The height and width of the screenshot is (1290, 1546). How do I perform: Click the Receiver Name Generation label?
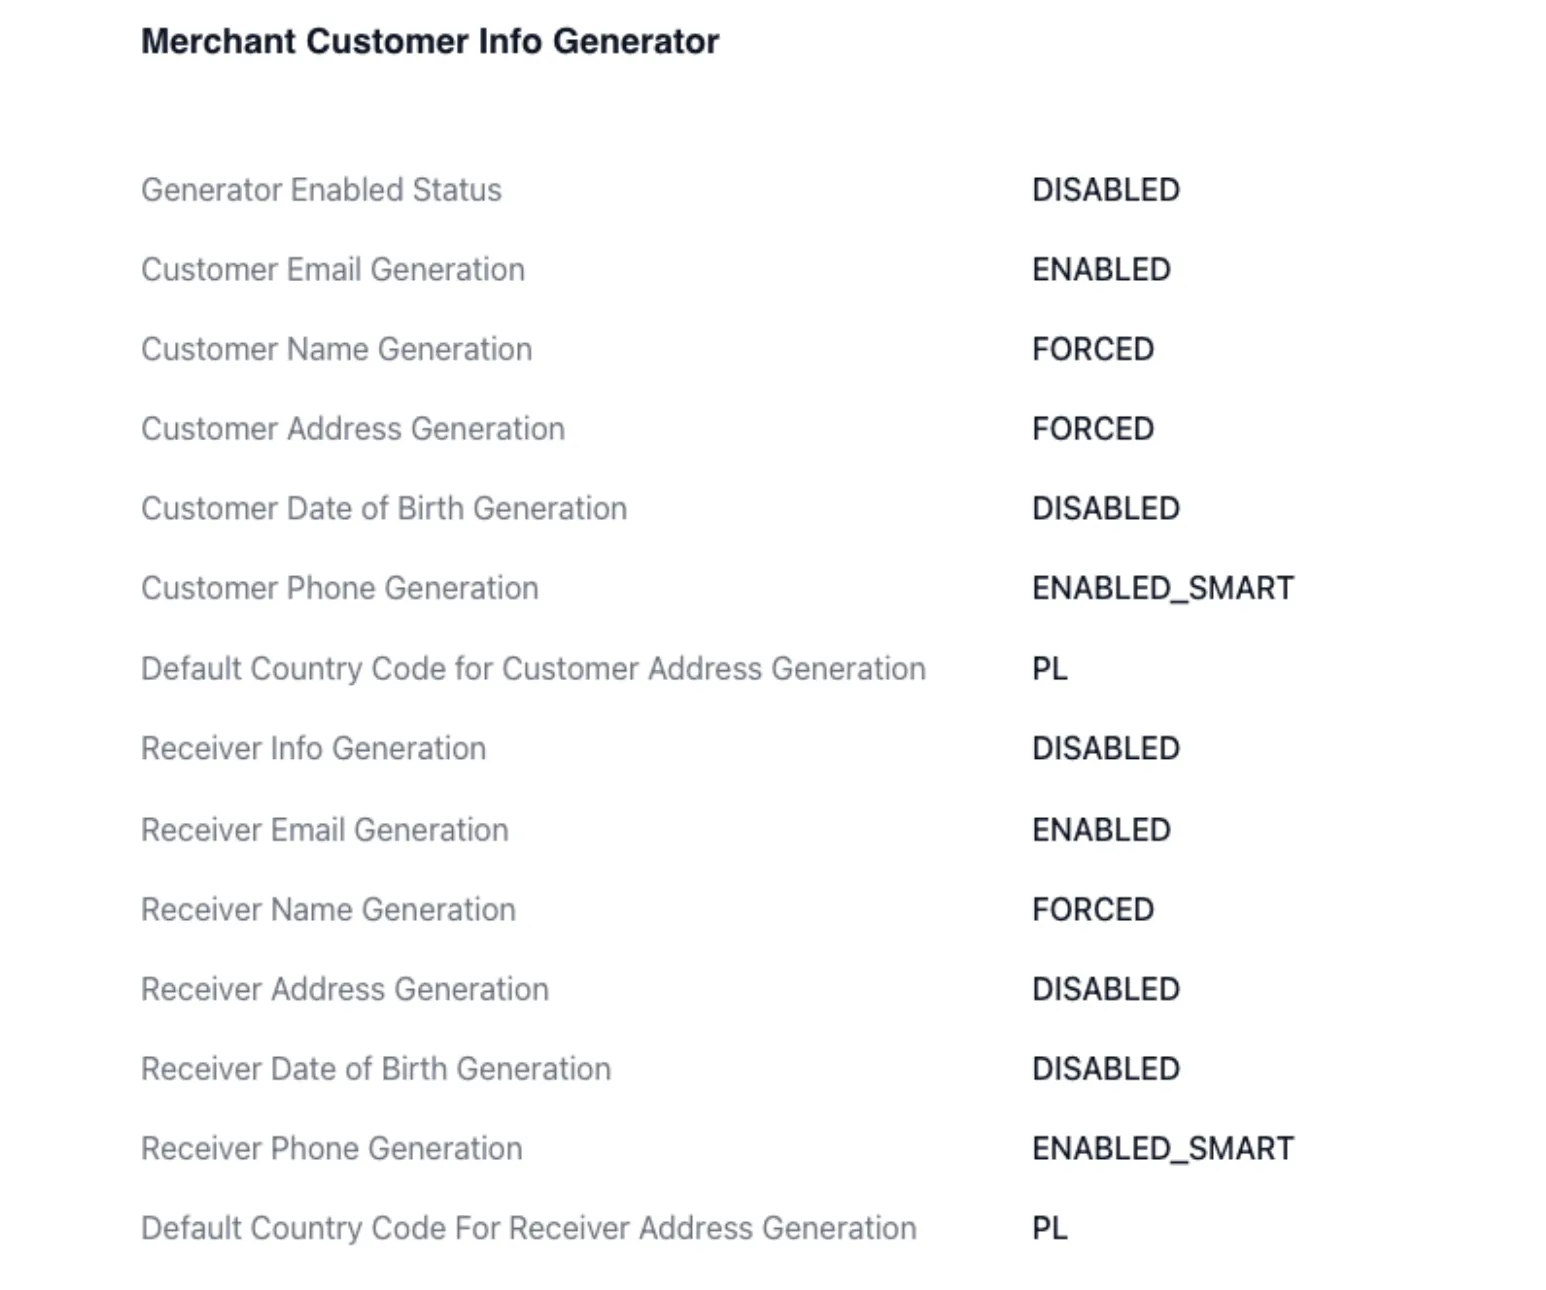(x=328, y=909)
